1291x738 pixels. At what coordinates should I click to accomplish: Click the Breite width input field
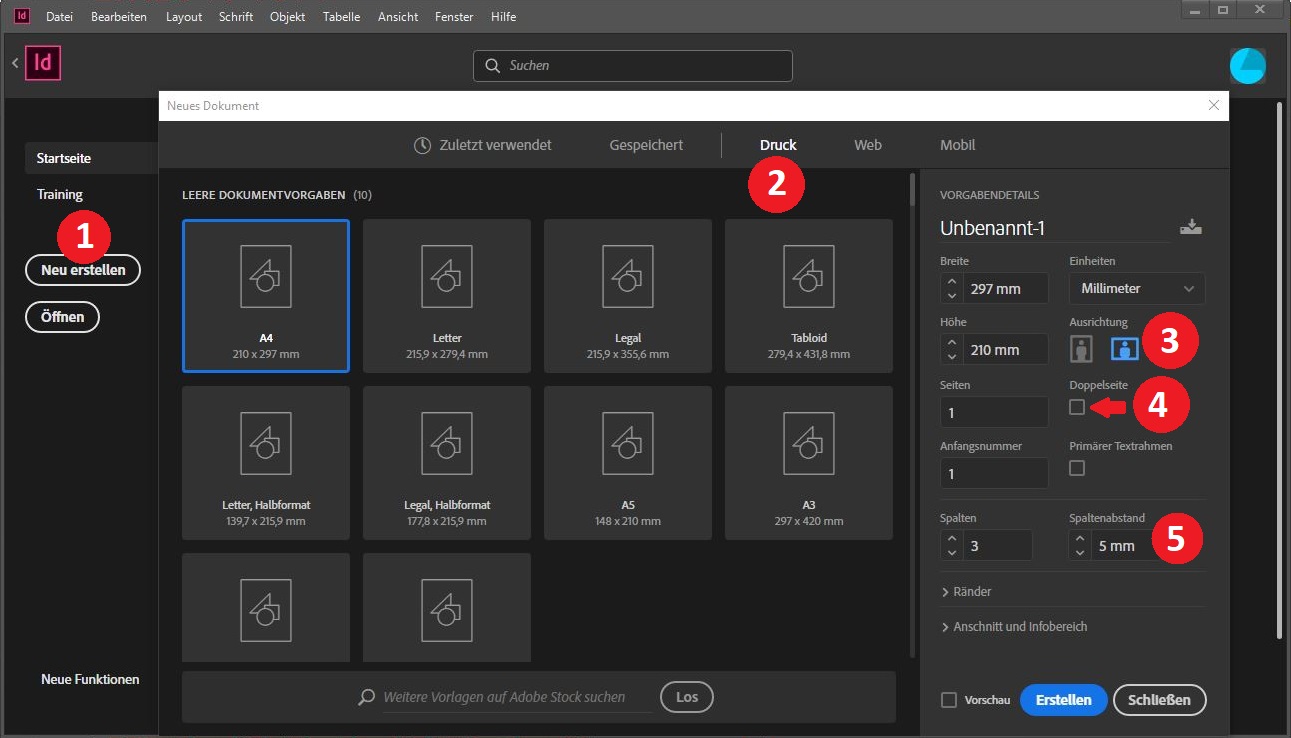coord(1005,289)
